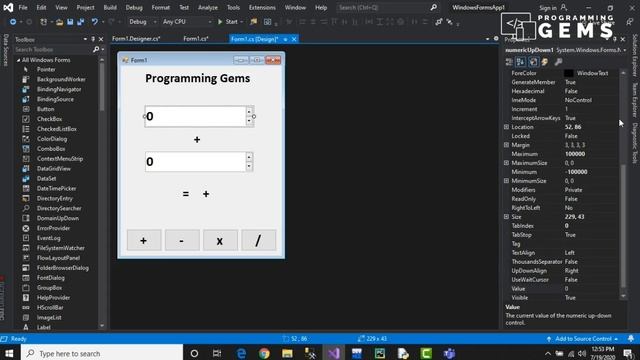Pin the Toolbox panel with pushpin
Viewport: 640px width, 360px height.
click(93, 40)
